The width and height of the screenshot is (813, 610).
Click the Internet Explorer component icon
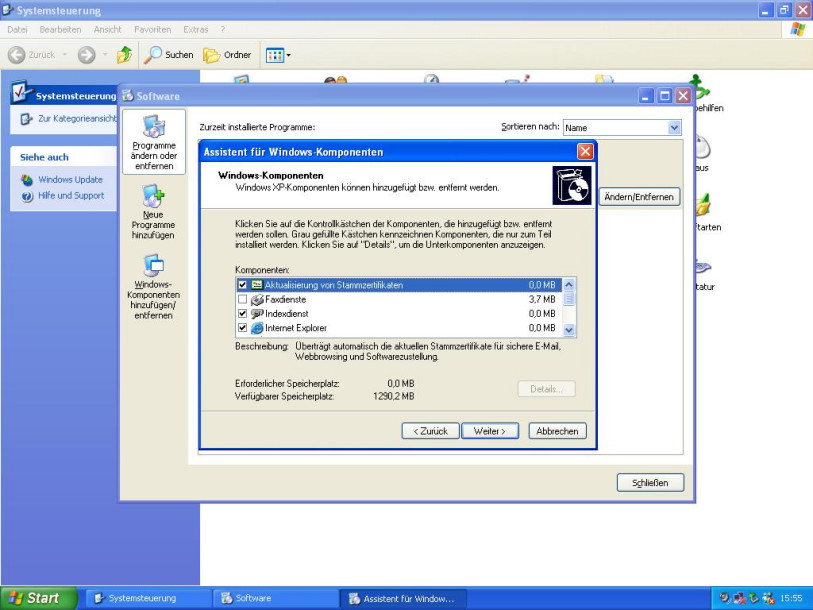257,328
